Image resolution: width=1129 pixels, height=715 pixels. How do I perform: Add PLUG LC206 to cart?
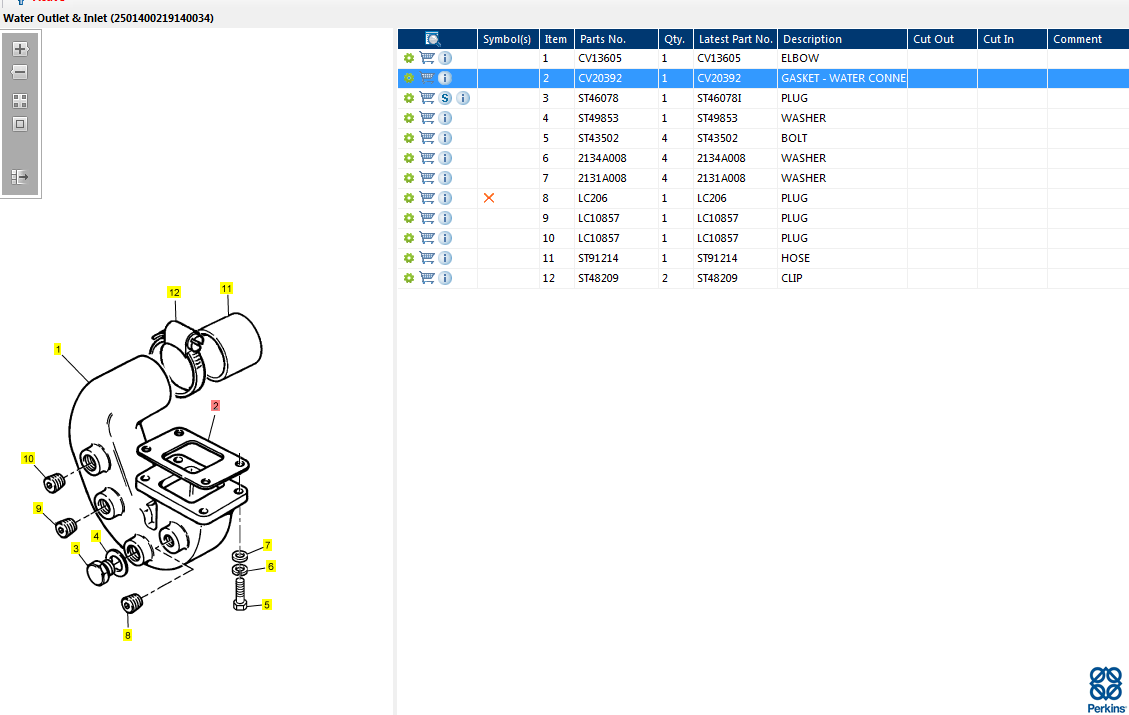(x=427, y=198)
